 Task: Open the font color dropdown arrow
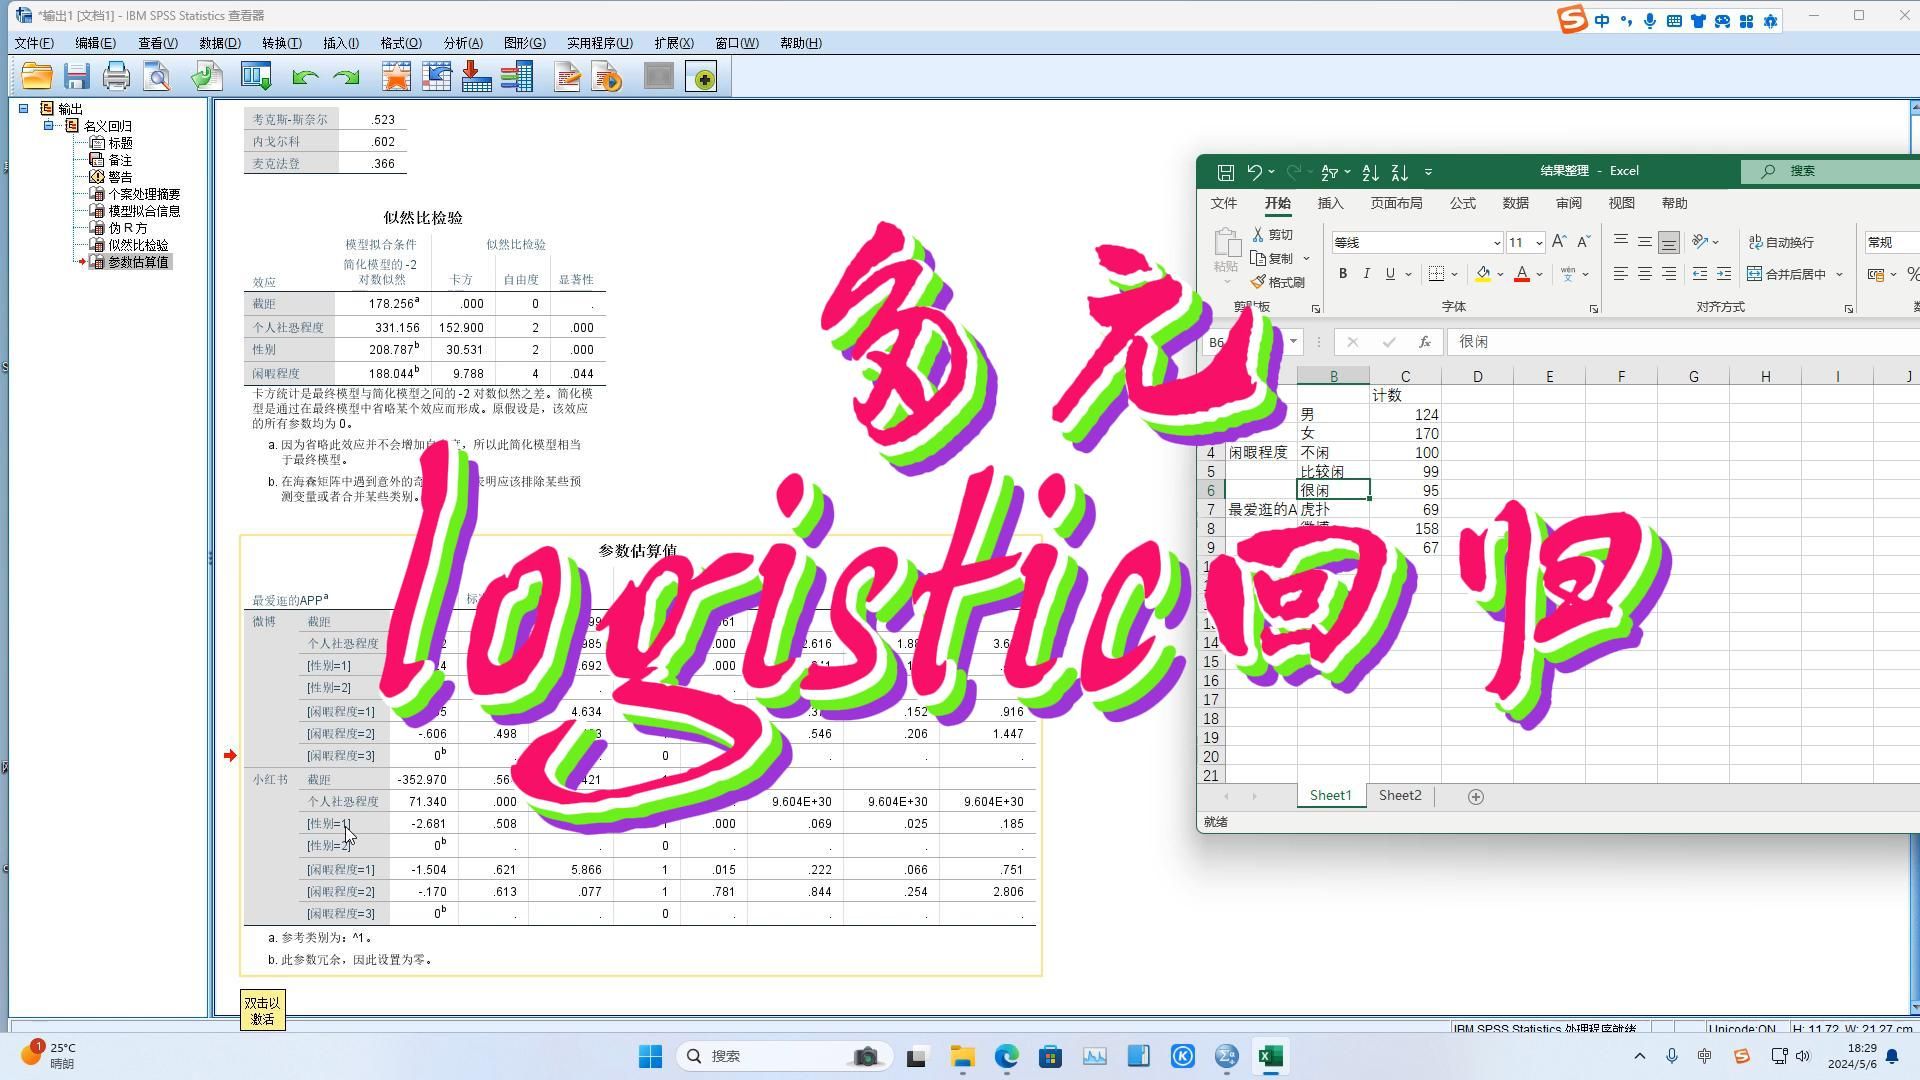pyautogui.click(x=1539, y=274)
